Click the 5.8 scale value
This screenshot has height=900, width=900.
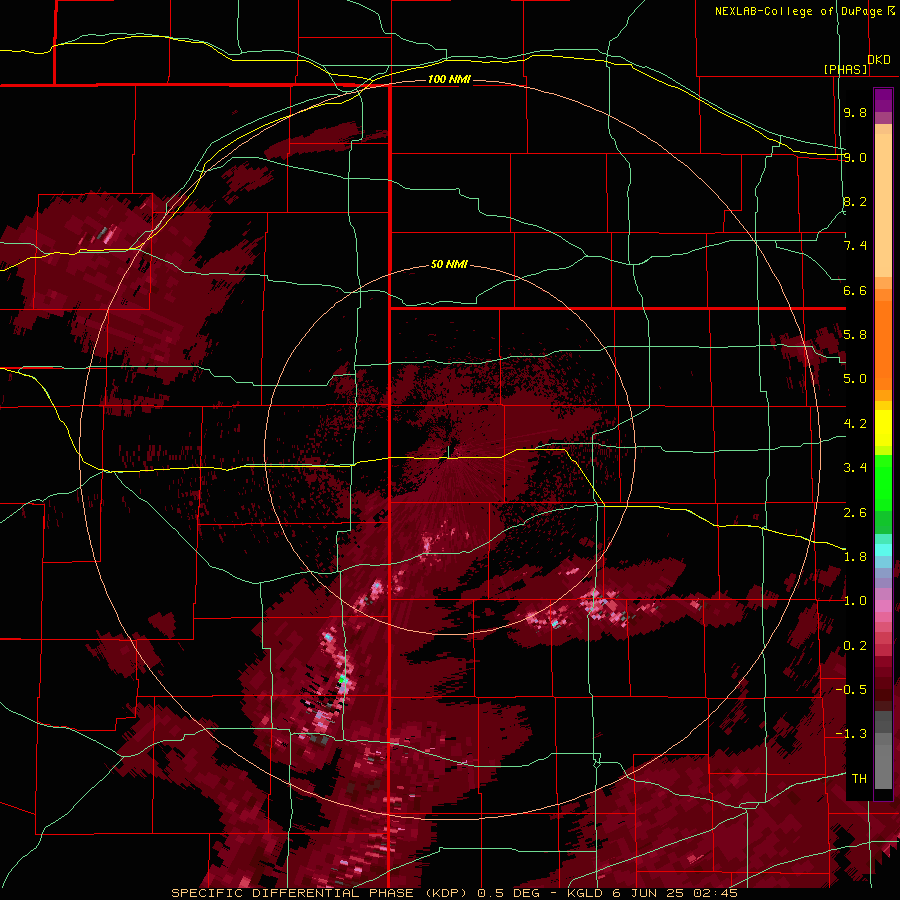(855, 334)
